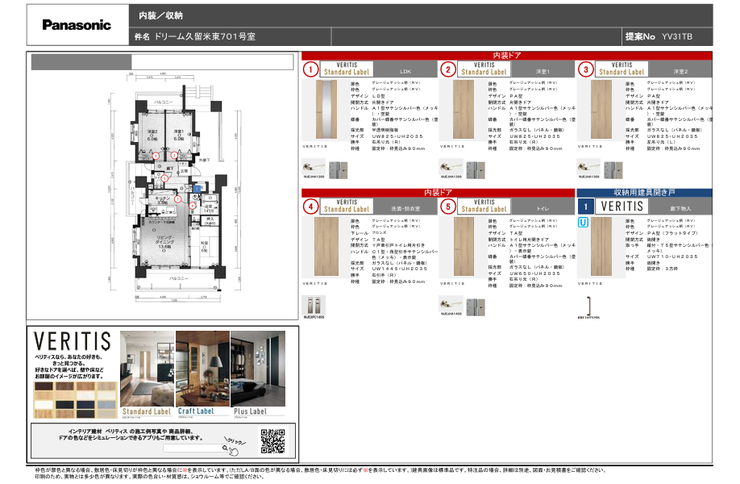This screenshot has height=484, width=740.
Task: Click the blue U icon under storage door
Action: [583, 224]
